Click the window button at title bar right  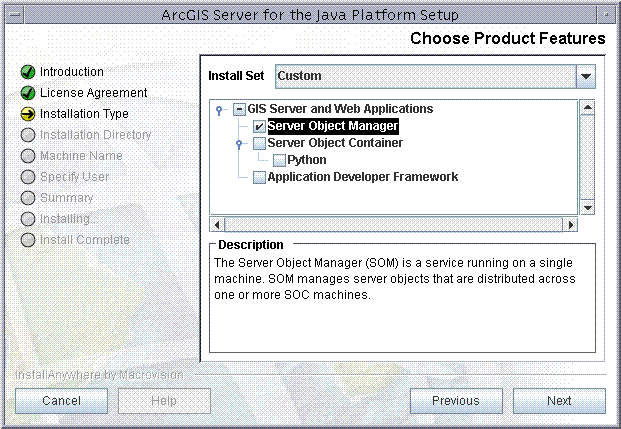pyautogui.click(x=606, y=15)
